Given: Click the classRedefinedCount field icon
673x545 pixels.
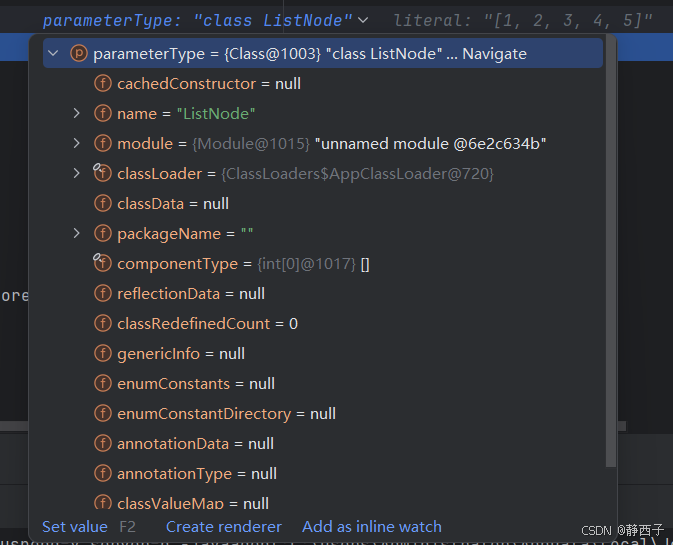Looking at the screenshot, I should tap(103, 324).
